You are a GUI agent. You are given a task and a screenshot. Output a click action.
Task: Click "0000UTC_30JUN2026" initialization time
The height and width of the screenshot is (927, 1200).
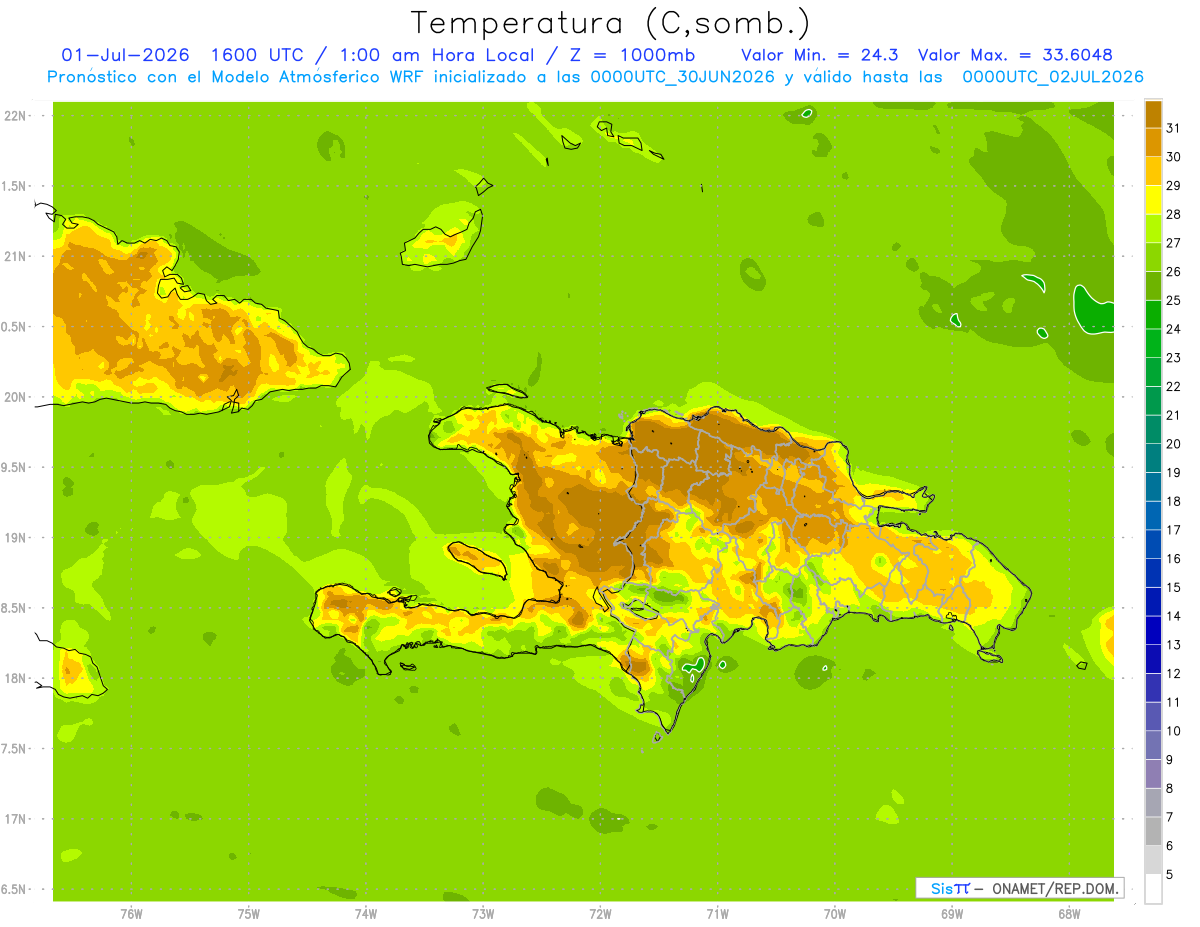coord(683,77)
